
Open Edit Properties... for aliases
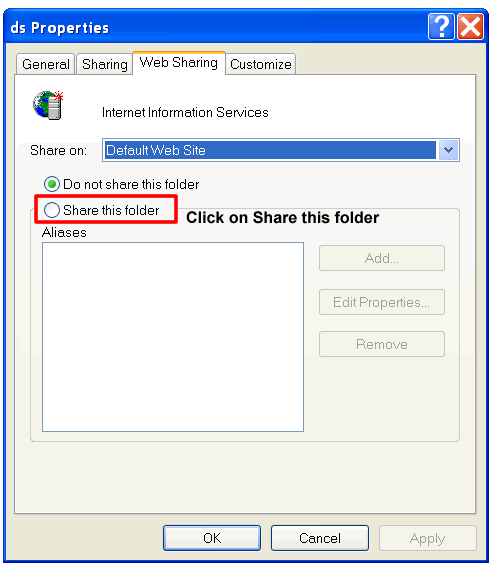(x=382, y=302)
